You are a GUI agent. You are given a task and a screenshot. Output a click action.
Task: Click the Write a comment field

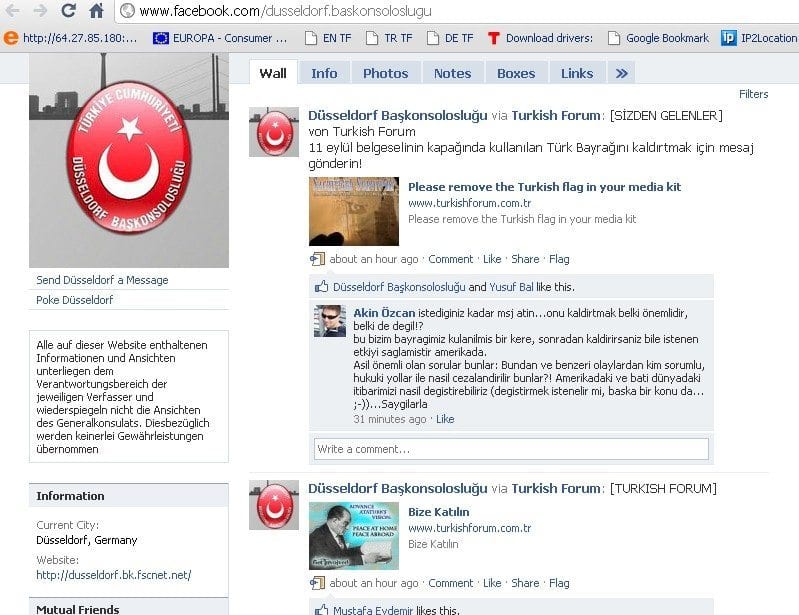pos(511,449)
